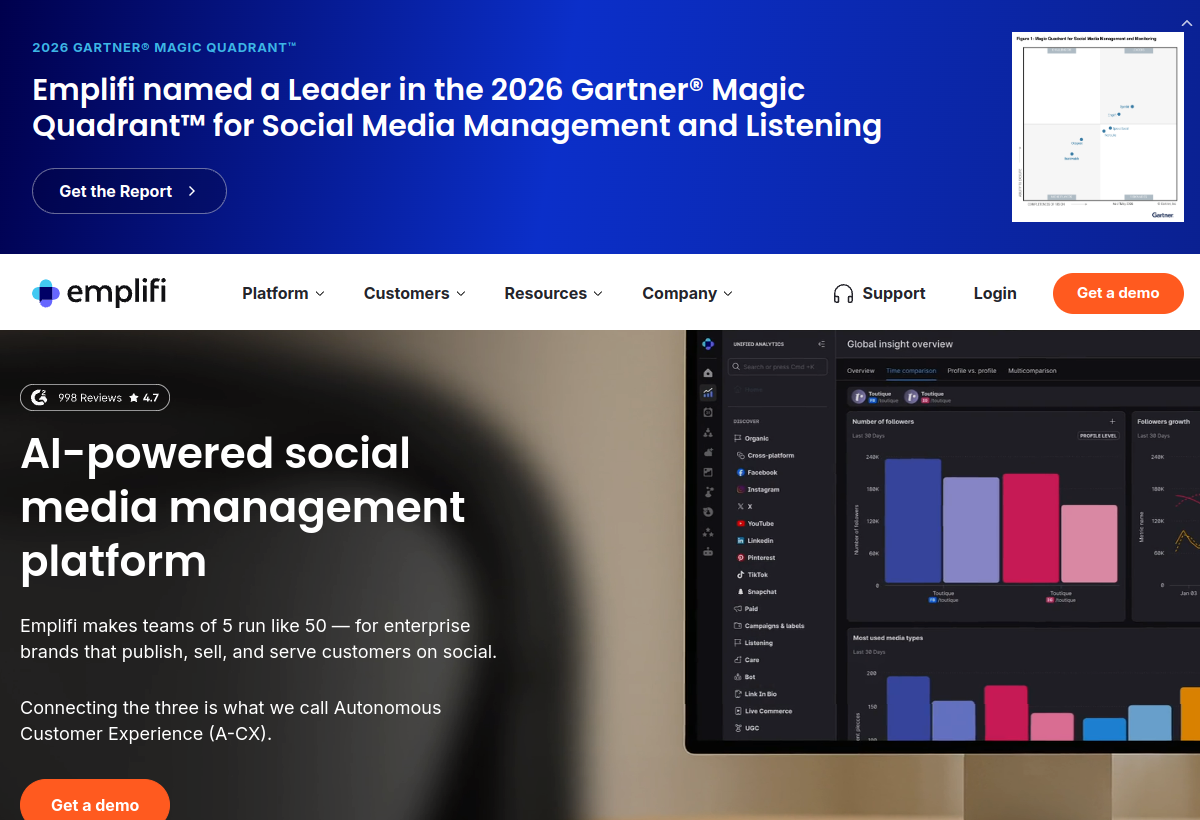Select Organic in the dashboard sidebar
Screen dimensions: 1200x820
(x=751, y=438)
